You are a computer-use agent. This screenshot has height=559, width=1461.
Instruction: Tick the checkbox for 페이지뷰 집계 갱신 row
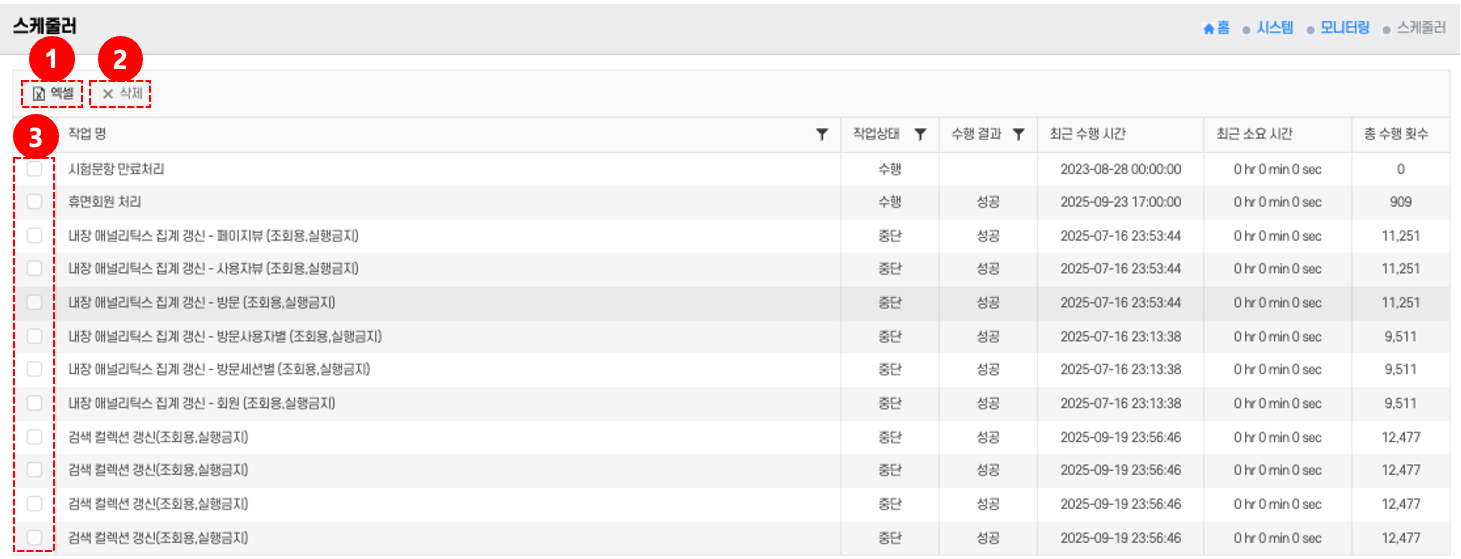[x=34, y=236]
